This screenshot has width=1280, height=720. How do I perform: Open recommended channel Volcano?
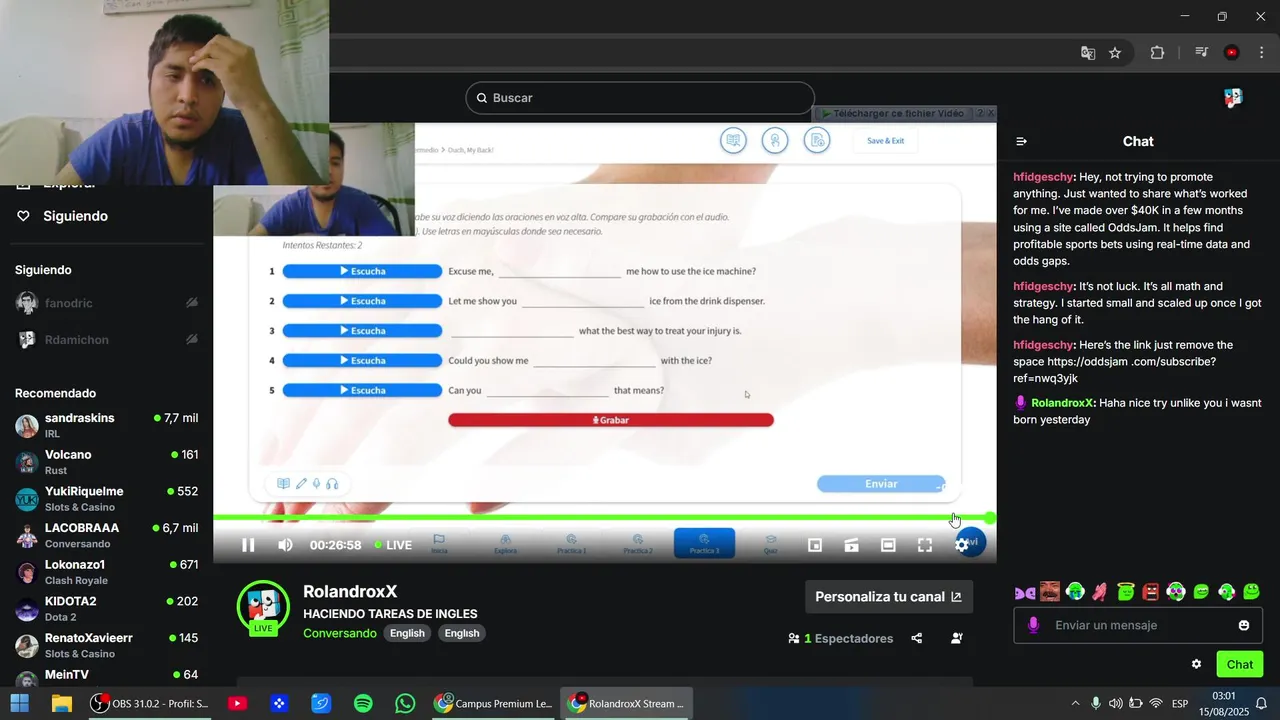106,462
